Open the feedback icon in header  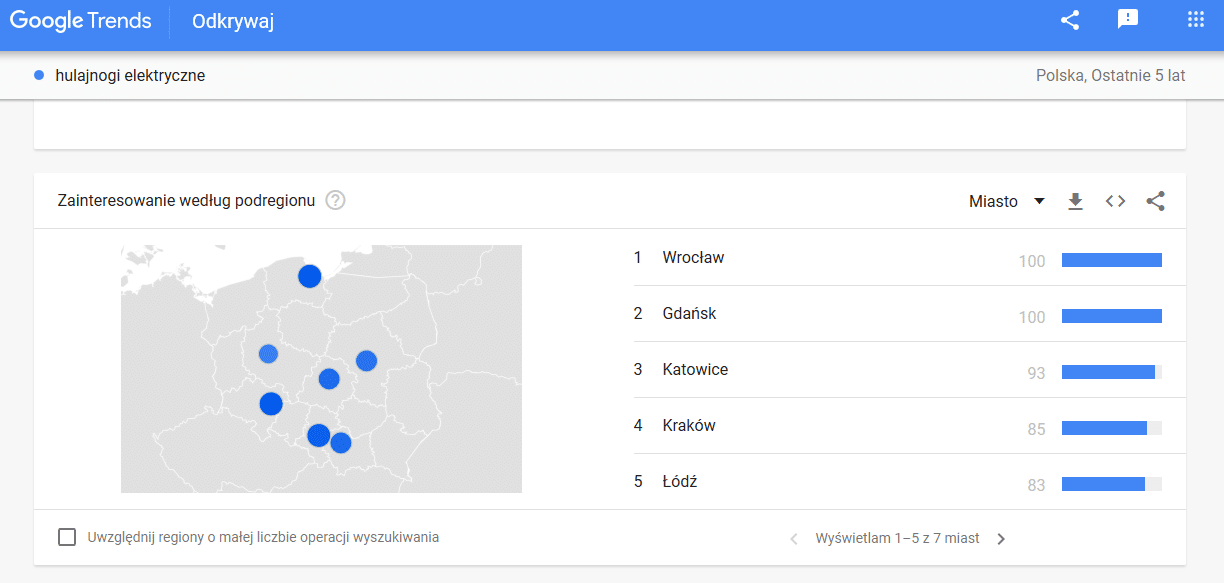coord(1128,20)
